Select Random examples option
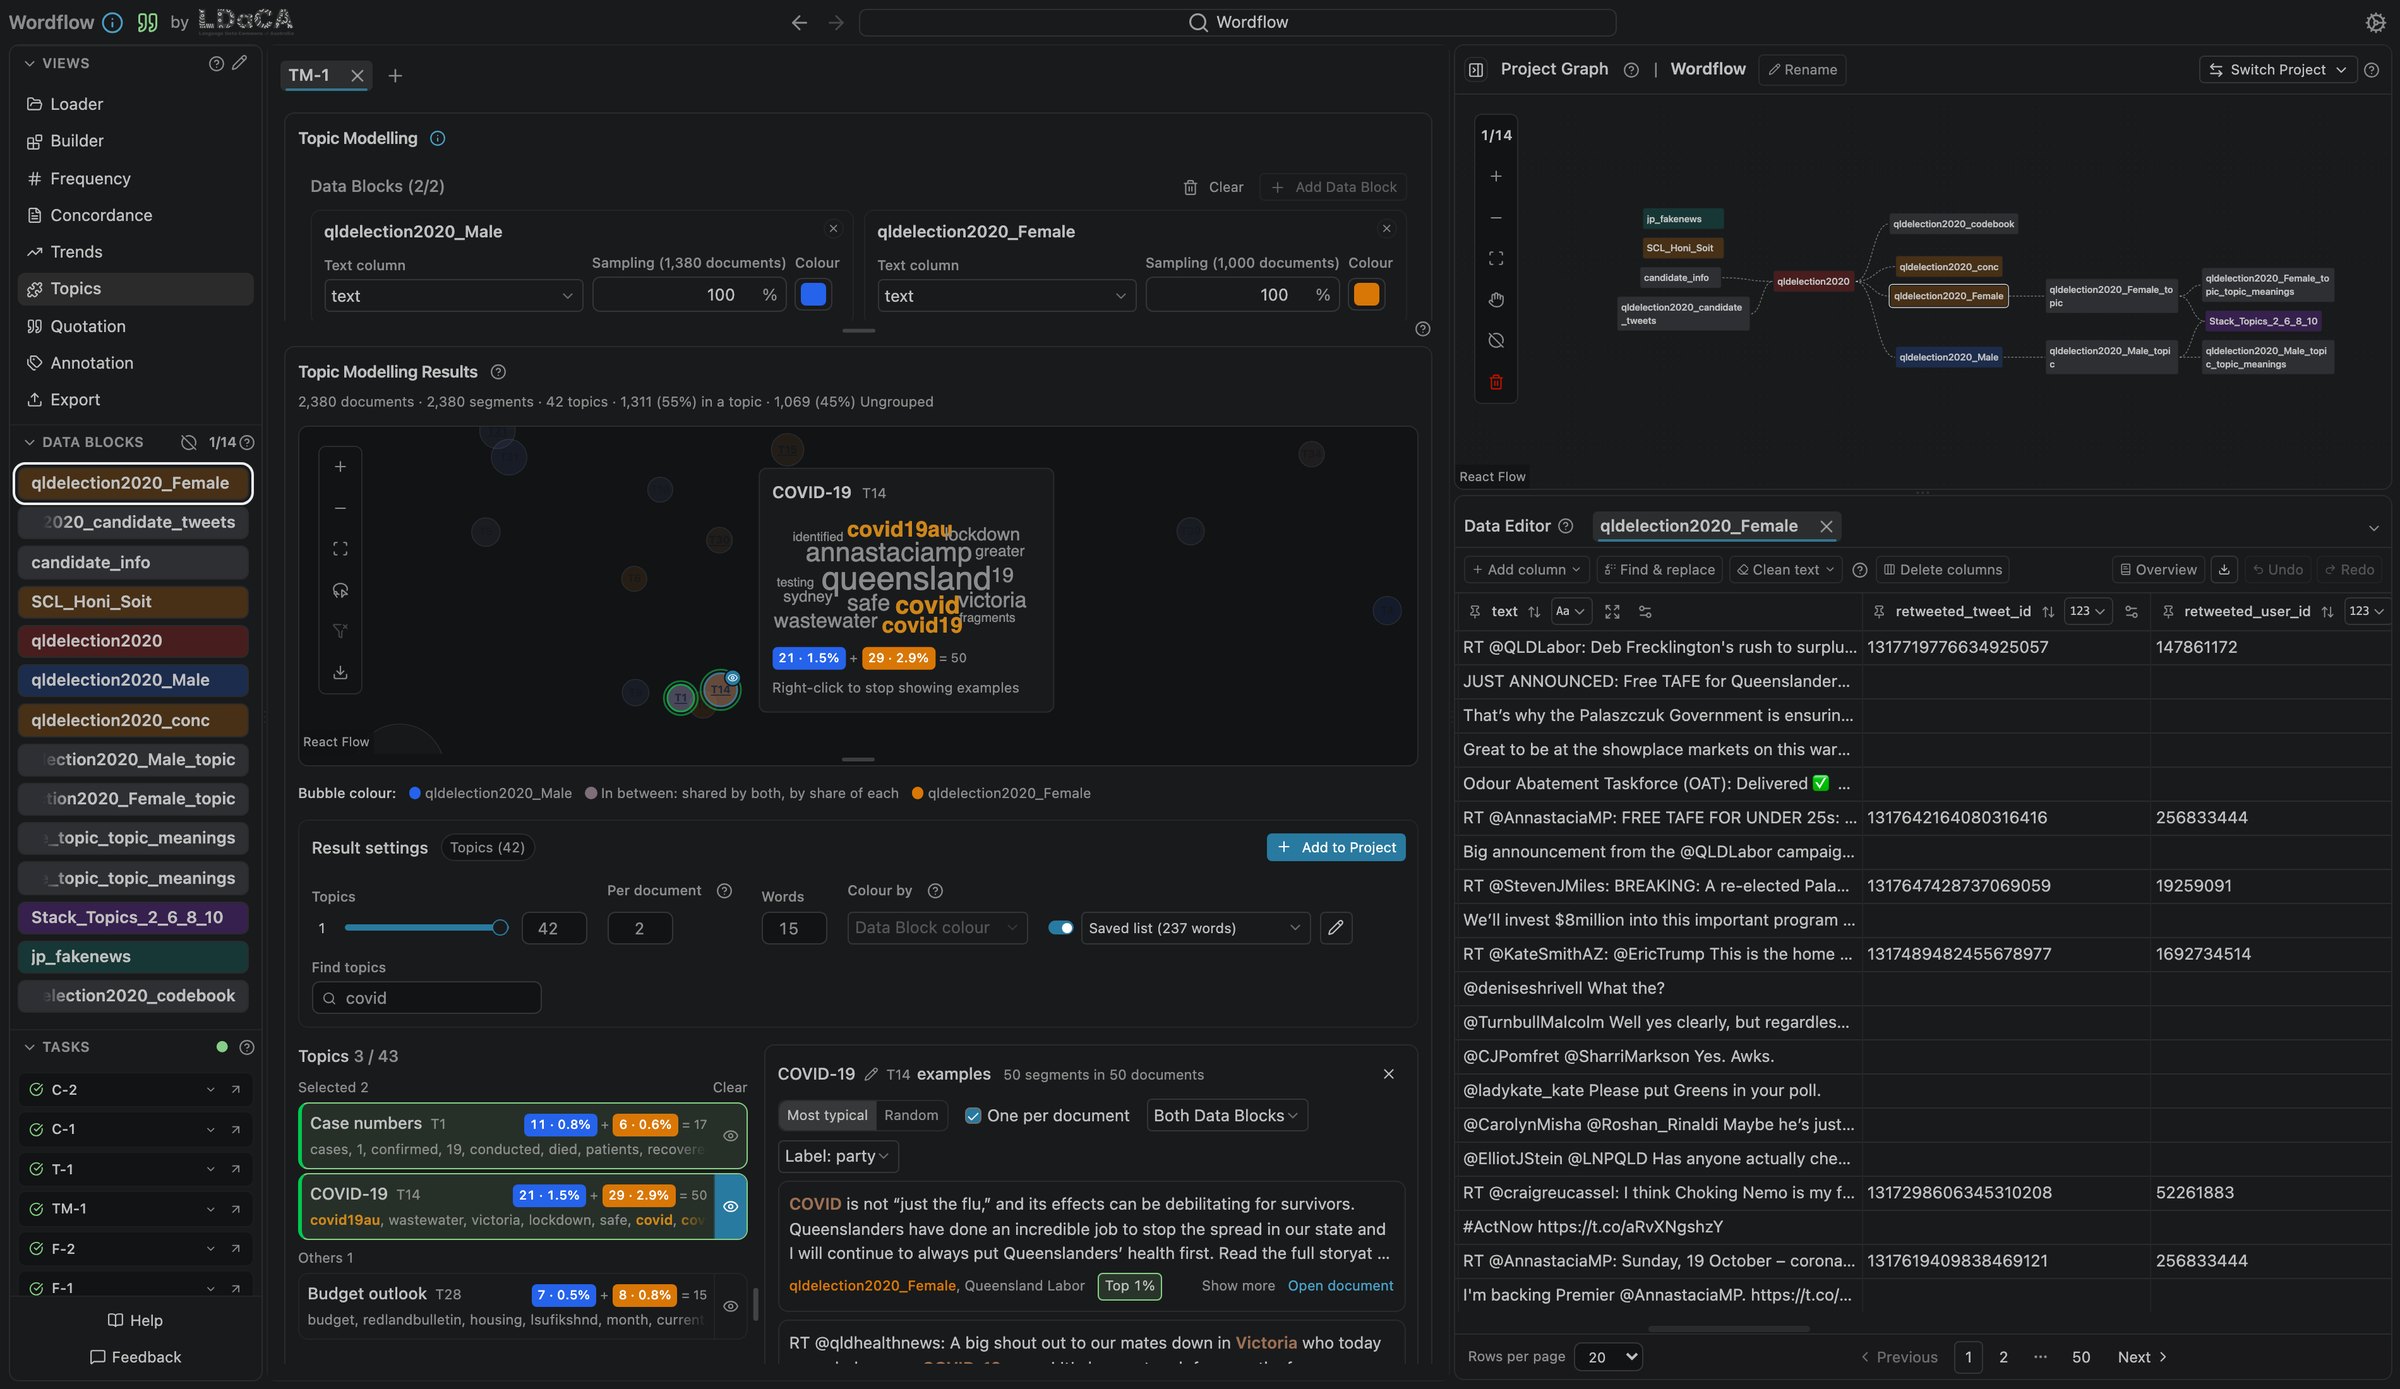Screen dimensions: 2400x1389 click(x=911, y=1116)
